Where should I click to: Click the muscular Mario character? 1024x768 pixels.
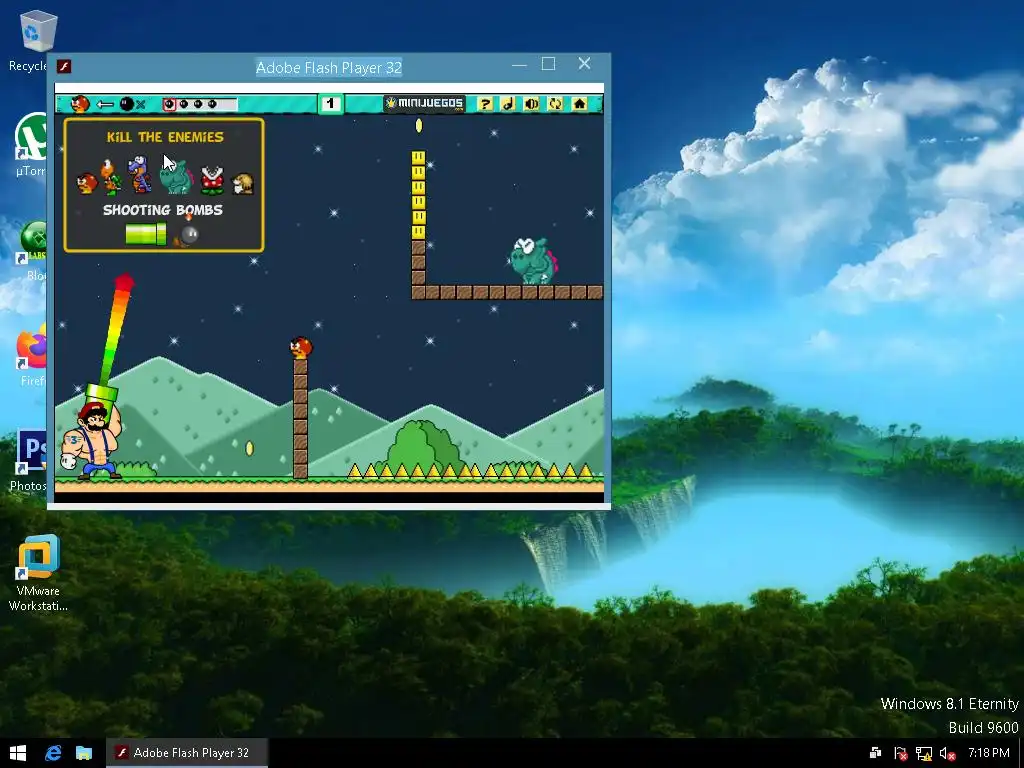(92, 440)
